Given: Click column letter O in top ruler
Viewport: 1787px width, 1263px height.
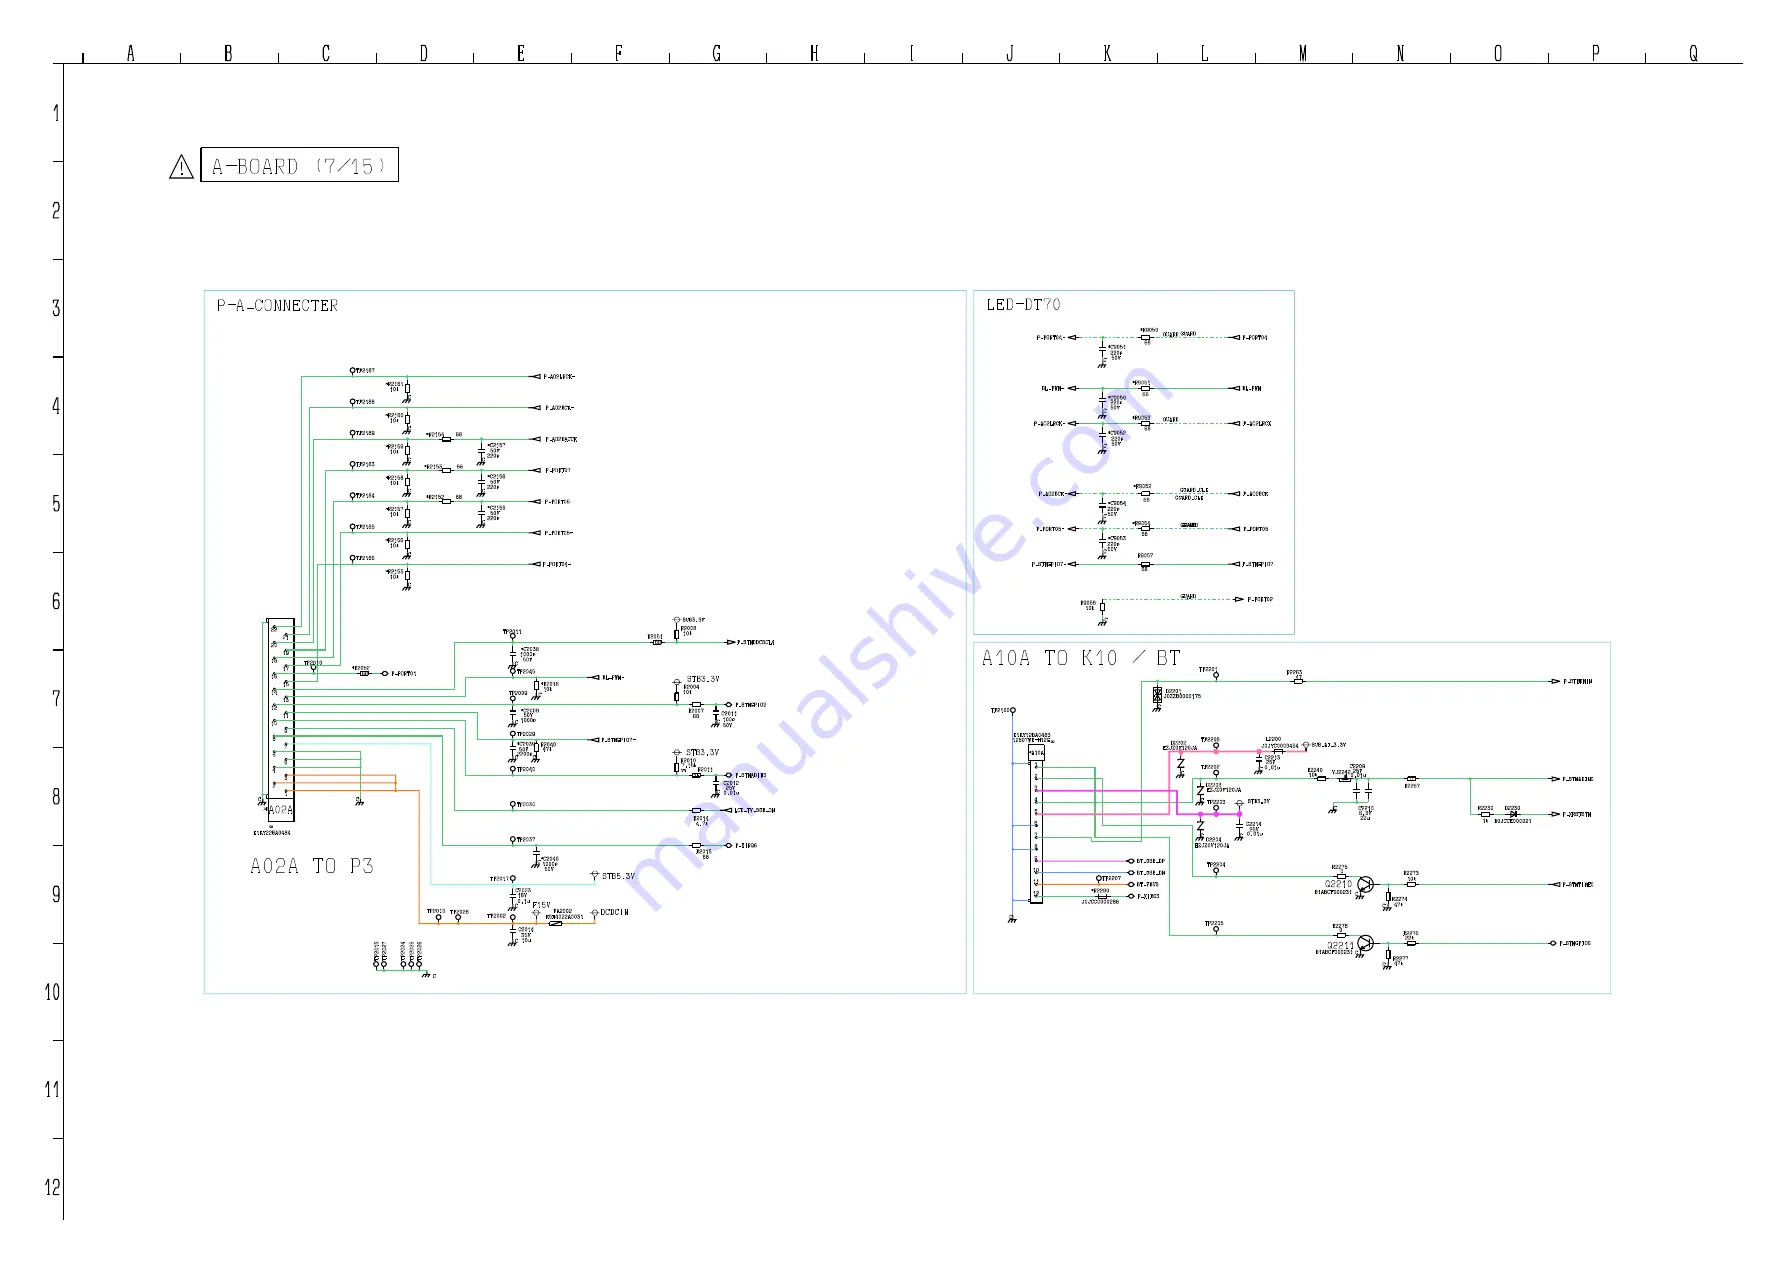Looking at the screenshot, I should coord(1498,53).
